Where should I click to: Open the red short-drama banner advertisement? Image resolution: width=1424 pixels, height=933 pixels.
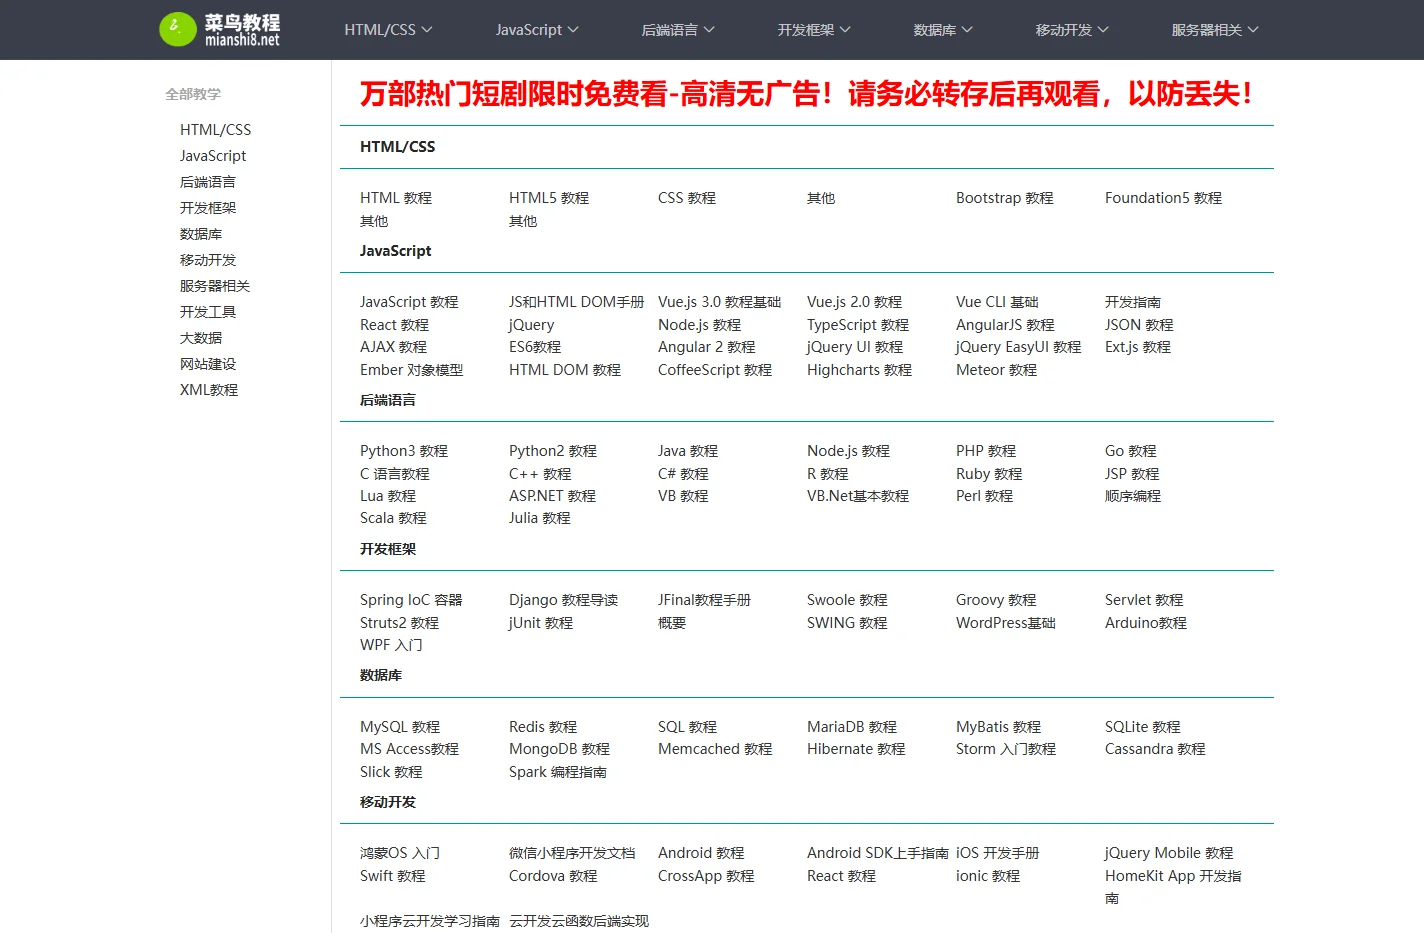806,94
